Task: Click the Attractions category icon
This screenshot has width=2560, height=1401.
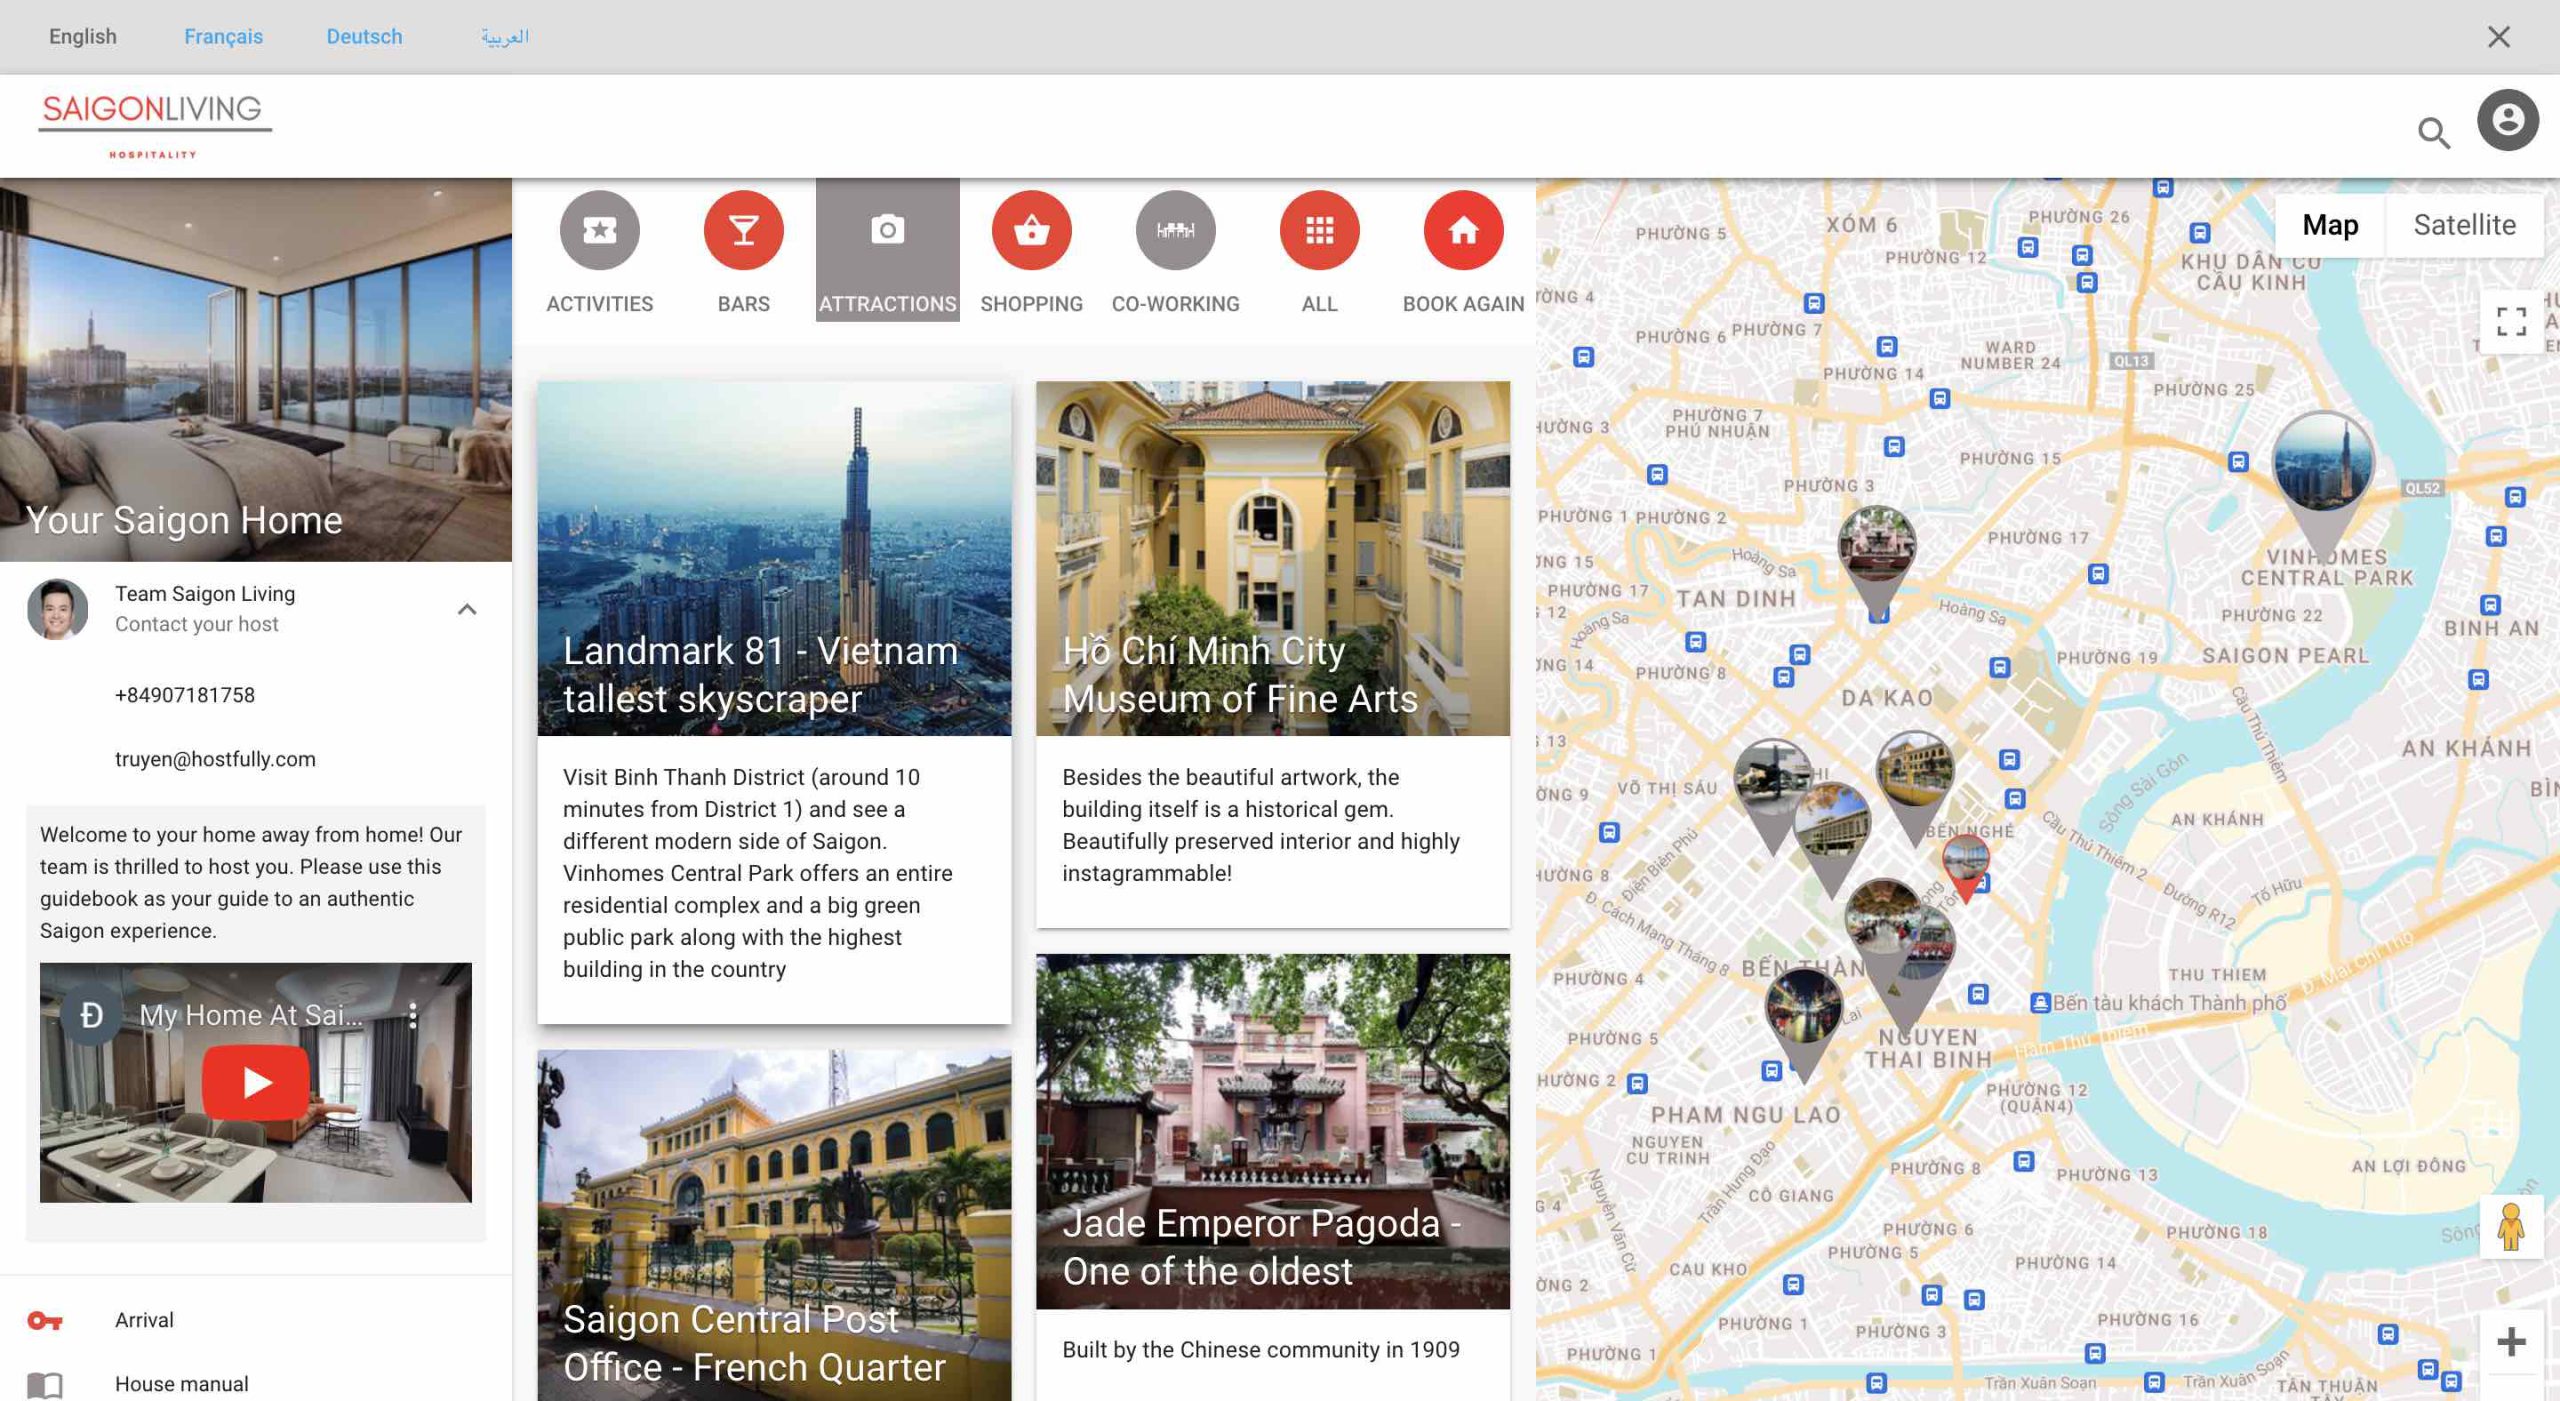Action: [885, 228]
